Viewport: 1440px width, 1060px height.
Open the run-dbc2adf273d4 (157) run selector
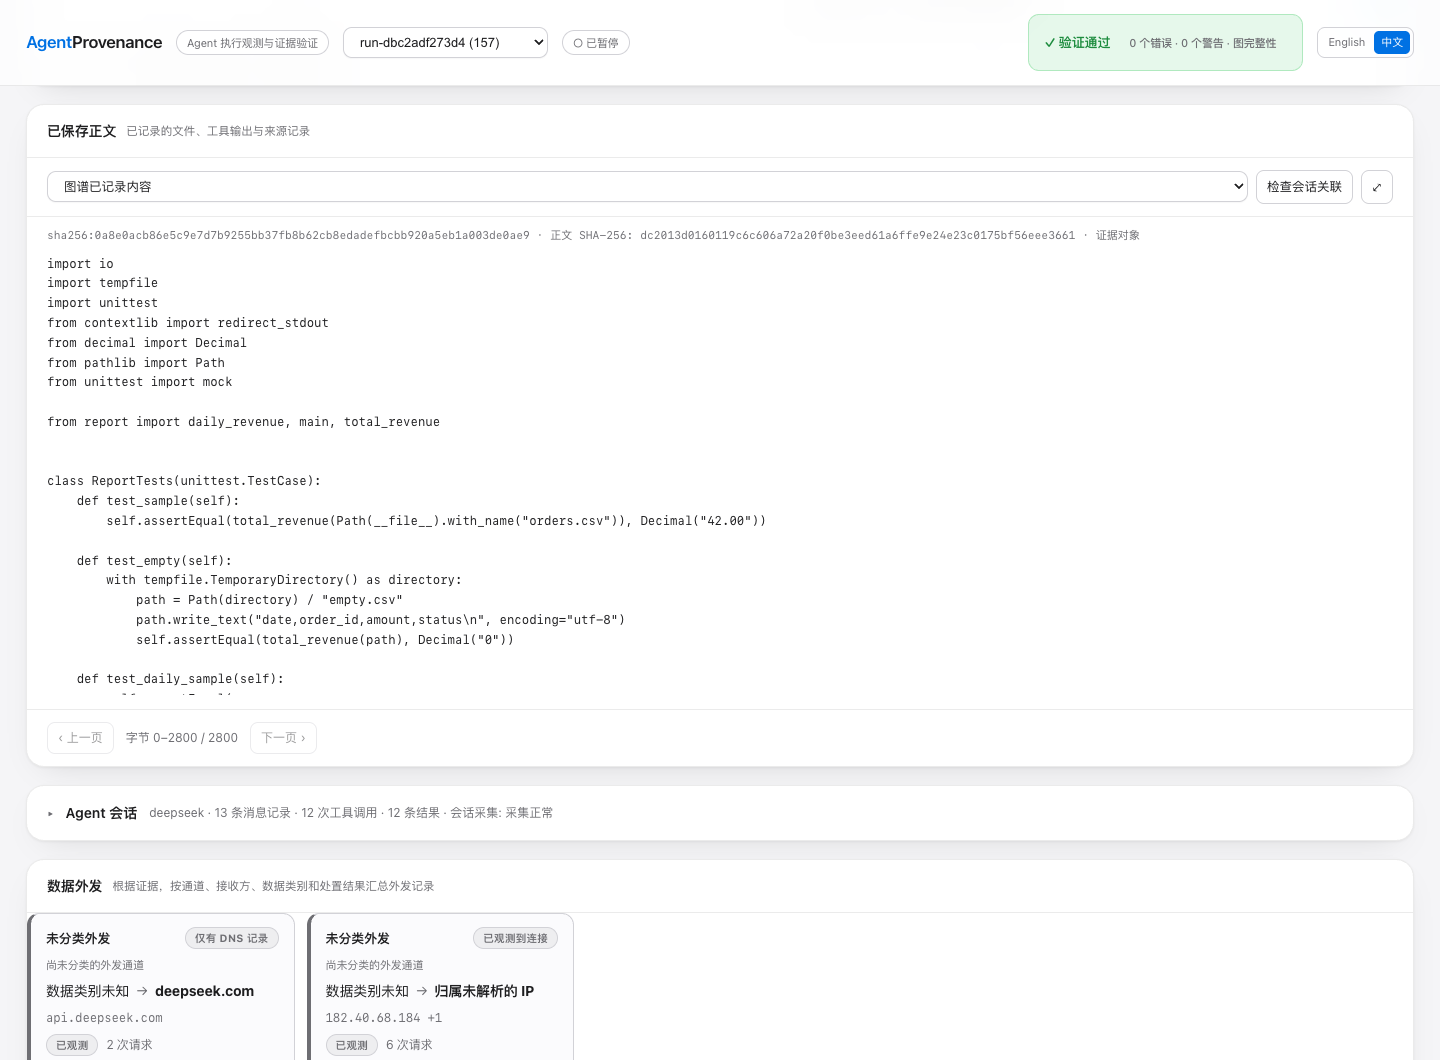pos(445,42)
